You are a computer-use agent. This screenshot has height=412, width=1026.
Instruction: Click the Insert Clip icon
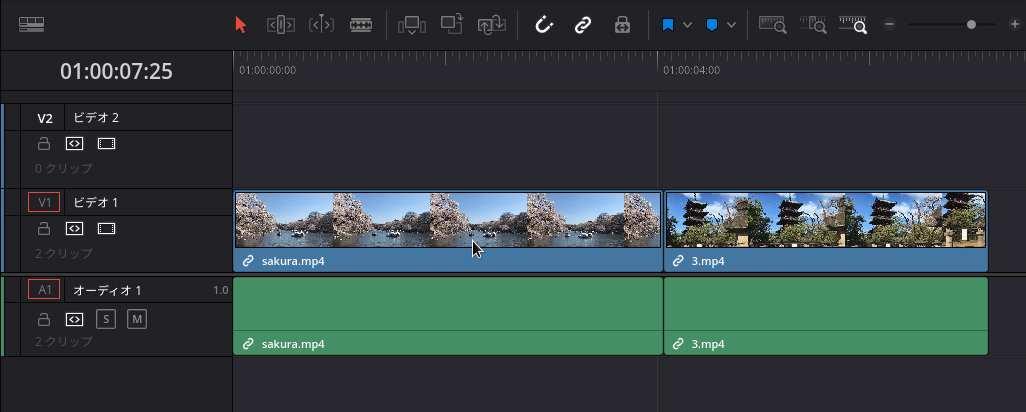point(412,25)
